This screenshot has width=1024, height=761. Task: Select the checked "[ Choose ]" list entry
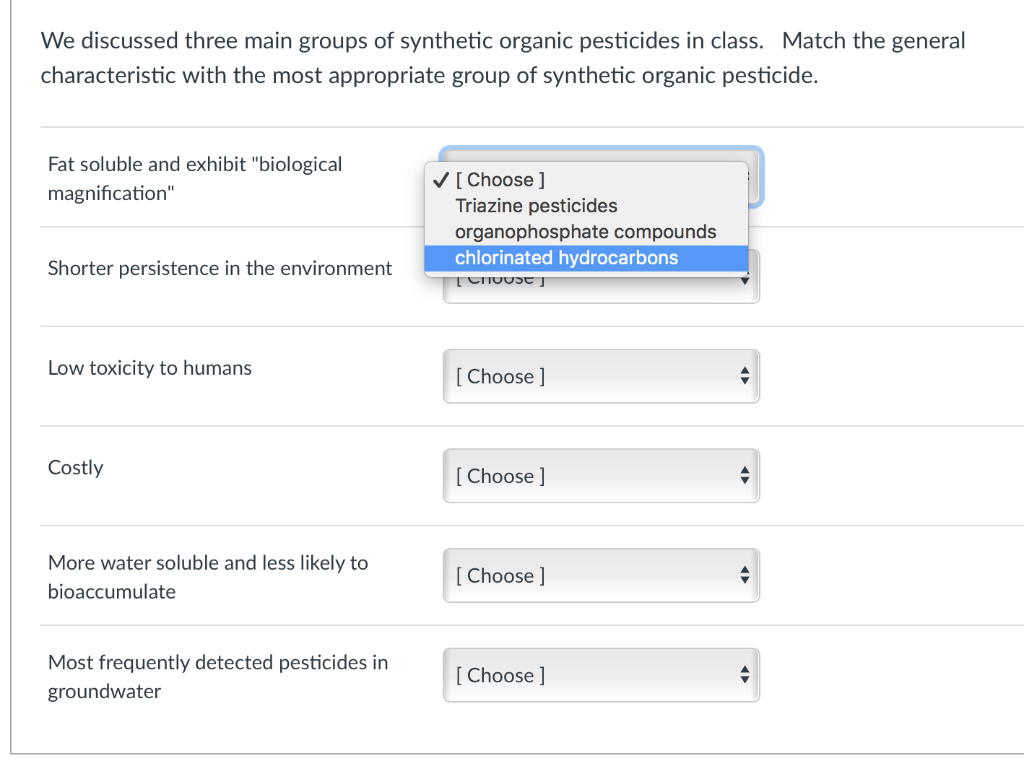(500, 180)
